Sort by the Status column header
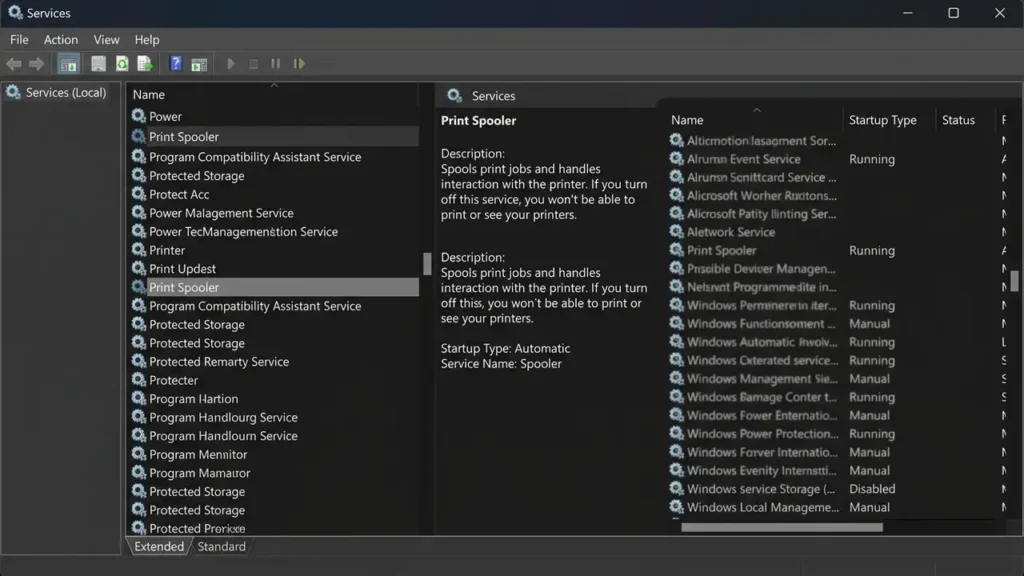The height and width of the screenshot is (576, 1024). click(958, 120)
